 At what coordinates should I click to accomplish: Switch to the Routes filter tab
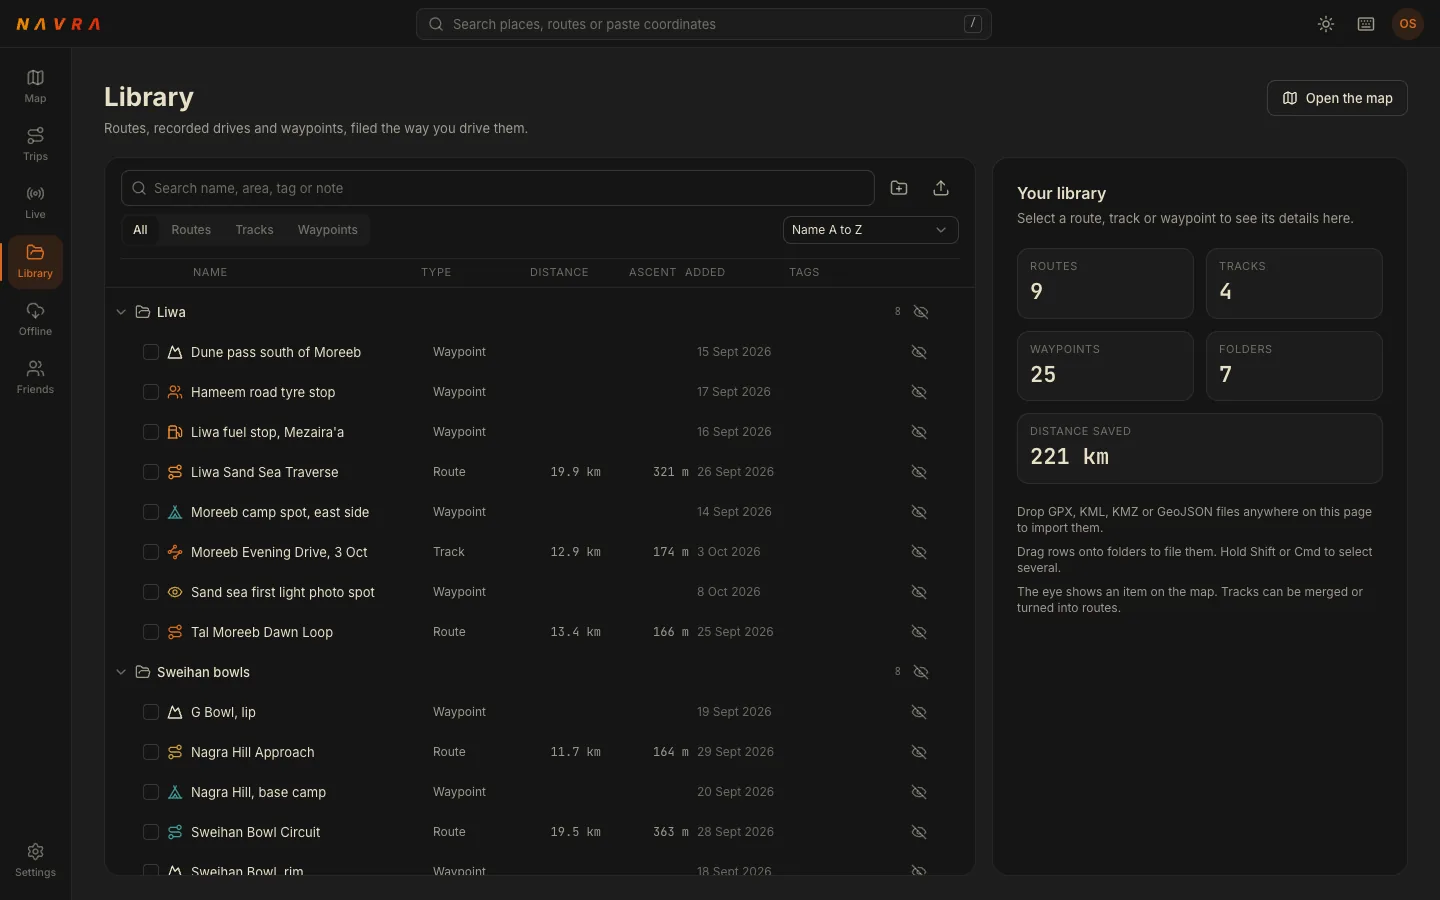pyautogui.click(x=191, y=230)
